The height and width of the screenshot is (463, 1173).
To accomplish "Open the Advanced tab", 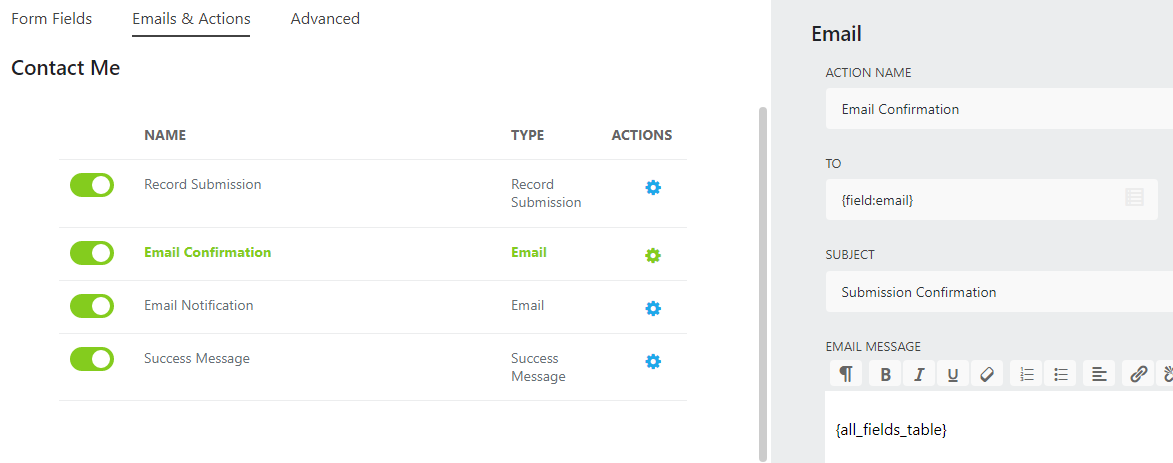I will pos(325,19).
